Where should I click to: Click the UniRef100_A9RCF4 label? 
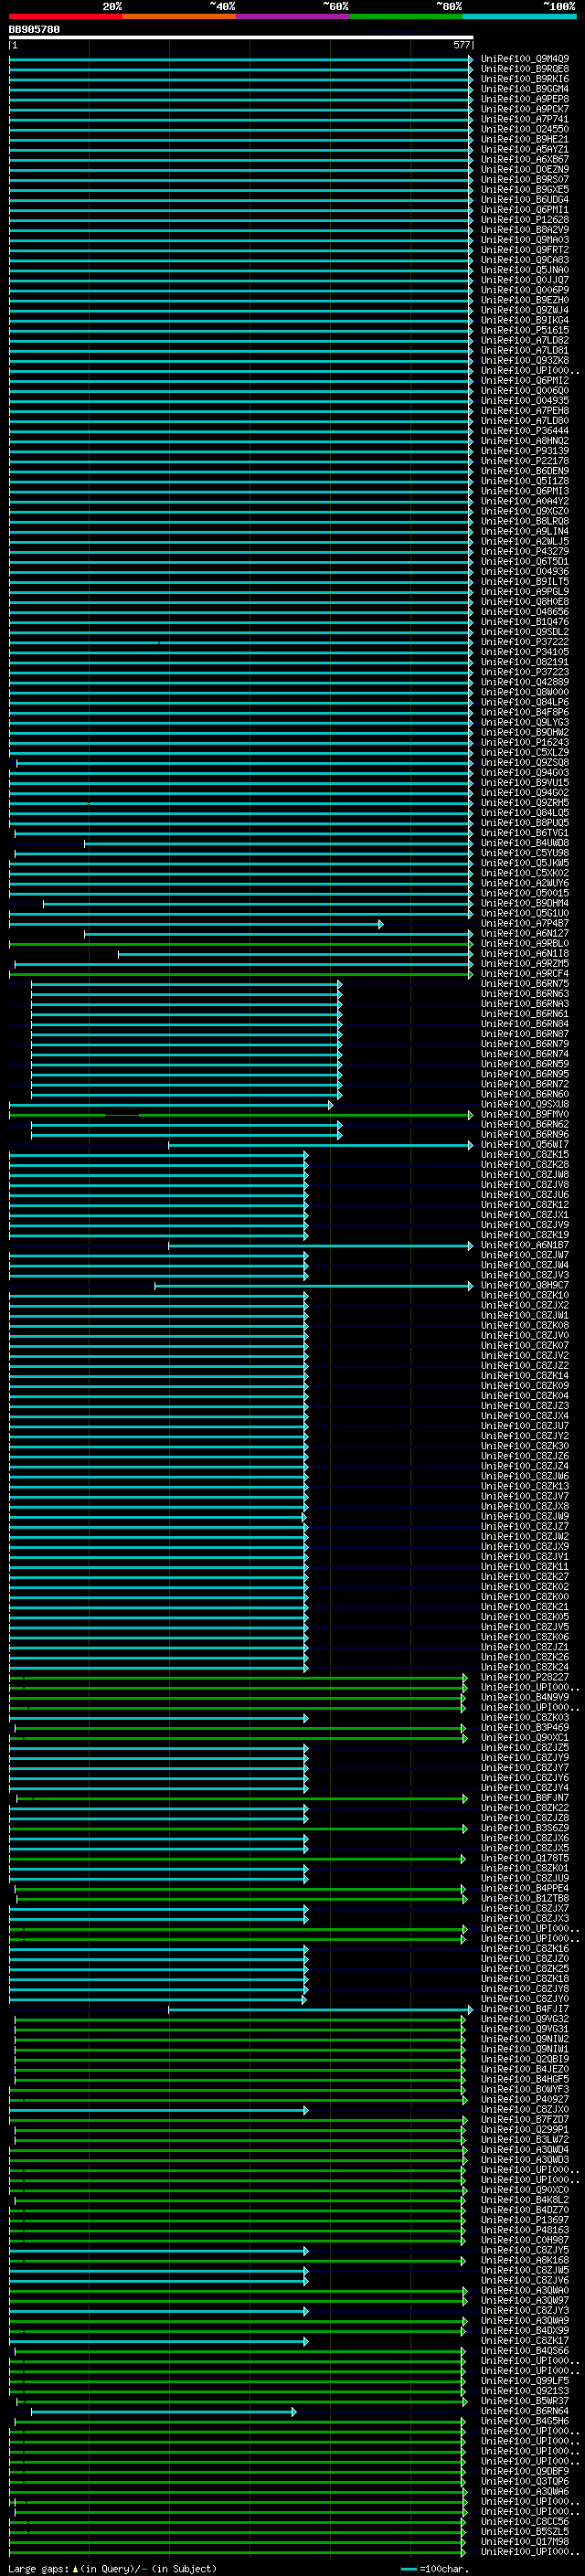(525, 974)
